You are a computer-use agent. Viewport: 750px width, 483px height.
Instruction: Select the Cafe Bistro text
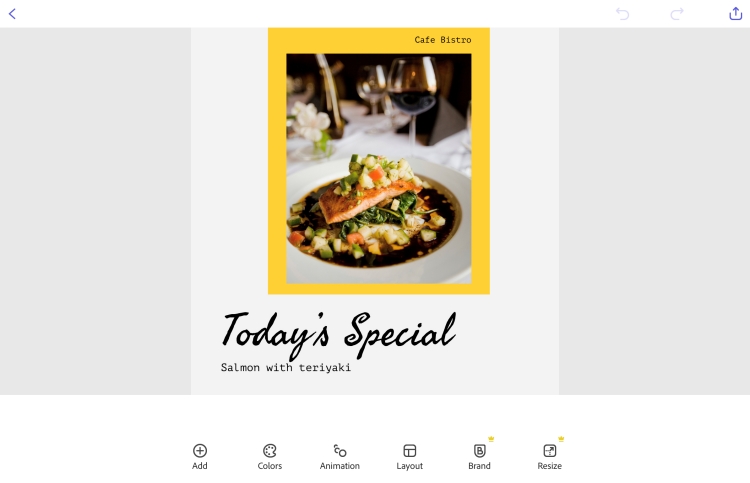point(442,40)
